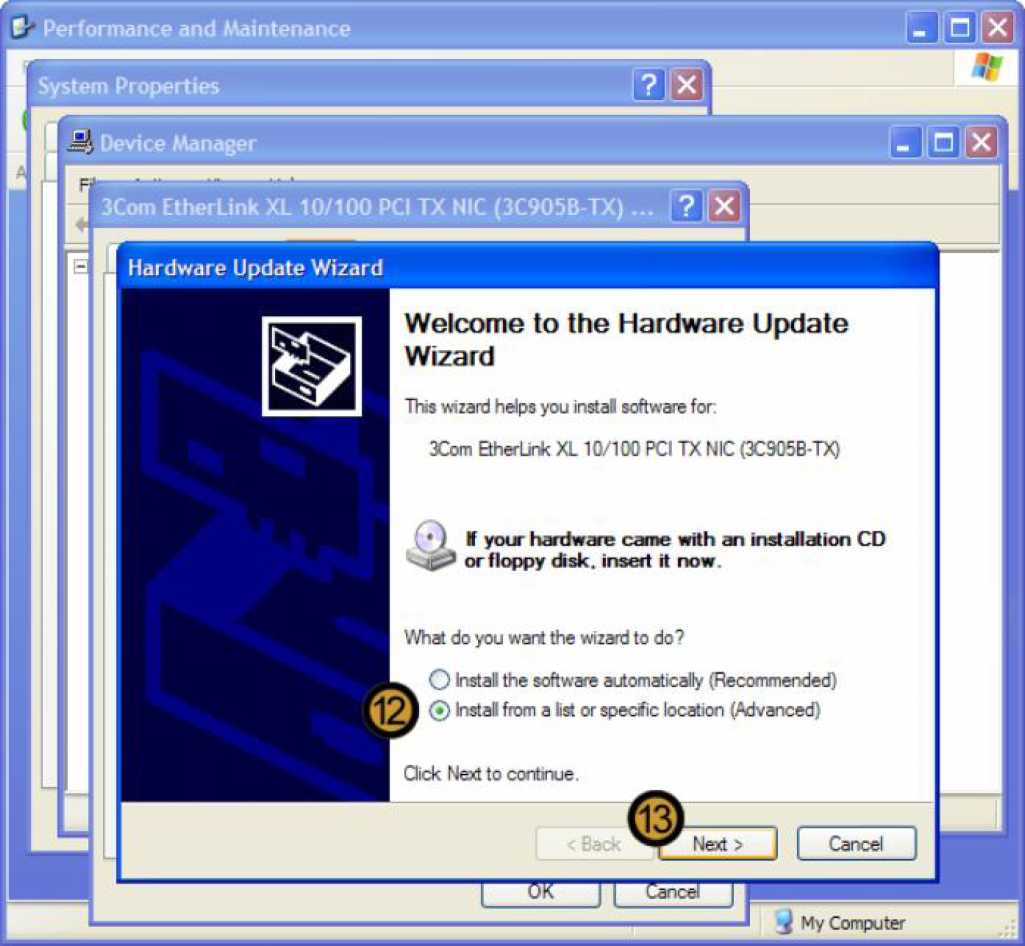Click Next in the Hardware Update Wizard
The height and width of the screenshot is (946, 1025).
(718, 843)
